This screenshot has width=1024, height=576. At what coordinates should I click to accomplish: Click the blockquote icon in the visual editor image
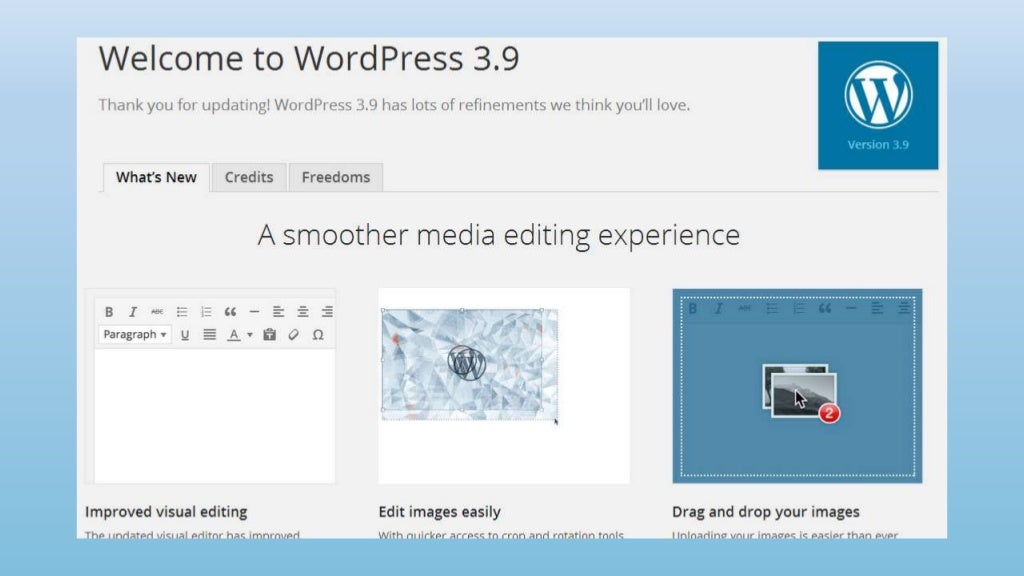click(x=230, y=312)
